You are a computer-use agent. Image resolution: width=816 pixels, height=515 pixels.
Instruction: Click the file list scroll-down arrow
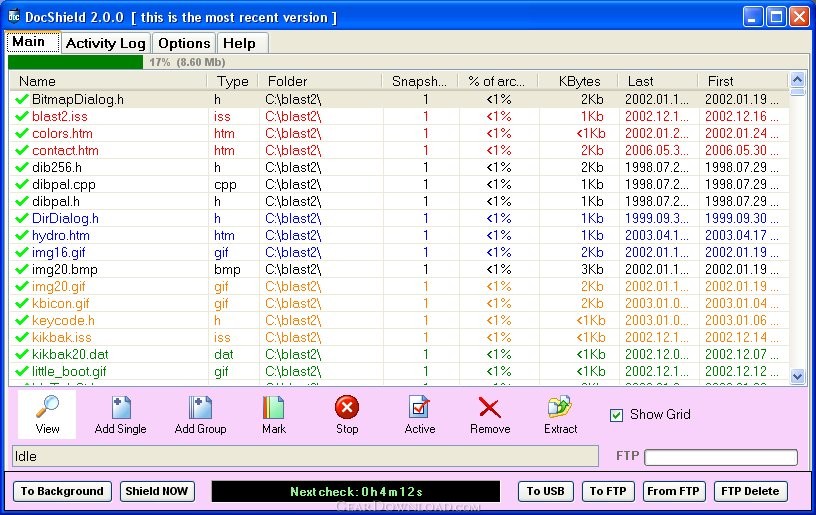(797, 376)
